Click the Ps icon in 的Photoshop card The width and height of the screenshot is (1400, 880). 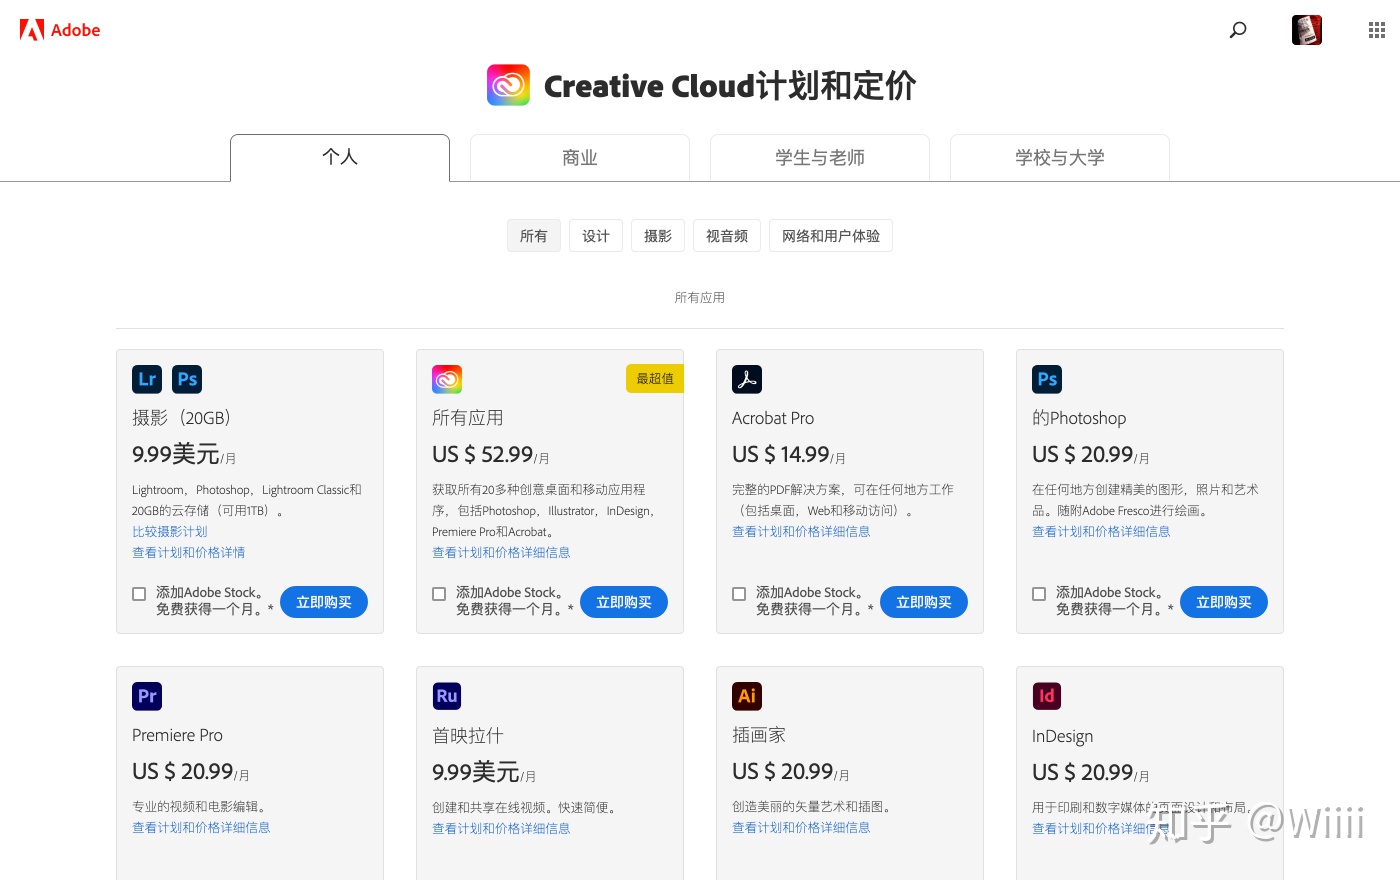coord(1047,379)
